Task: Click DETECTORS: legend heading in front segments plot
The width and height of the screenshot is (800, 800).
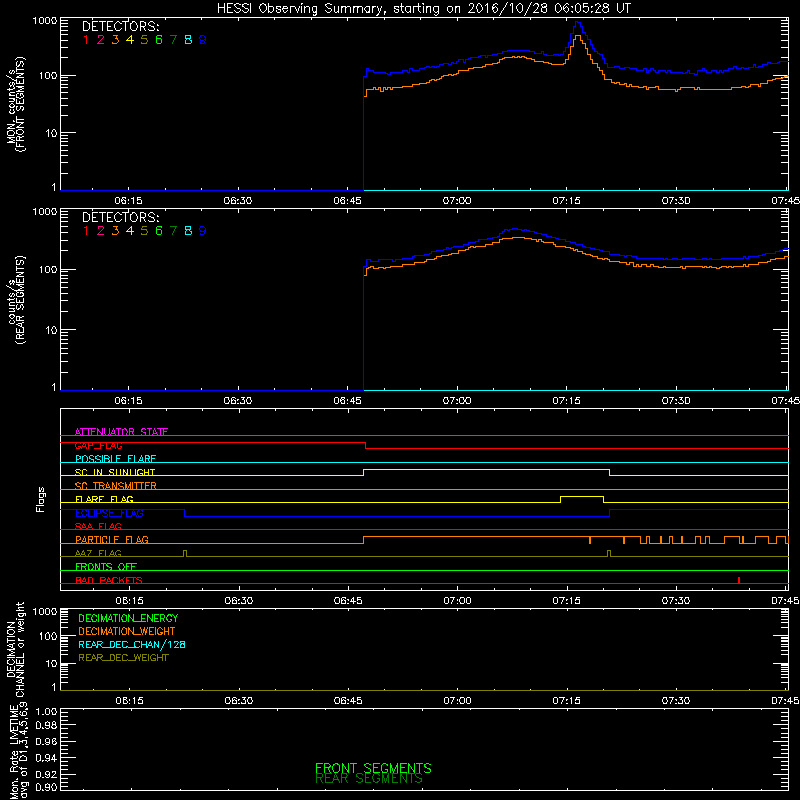Action: point(120,26)
